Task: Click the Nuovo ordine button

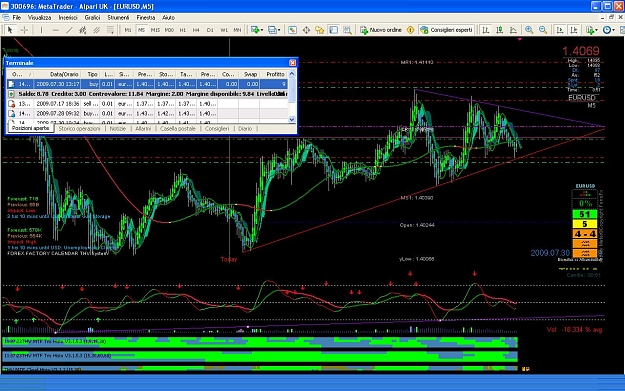Action: tap(381, 30)
